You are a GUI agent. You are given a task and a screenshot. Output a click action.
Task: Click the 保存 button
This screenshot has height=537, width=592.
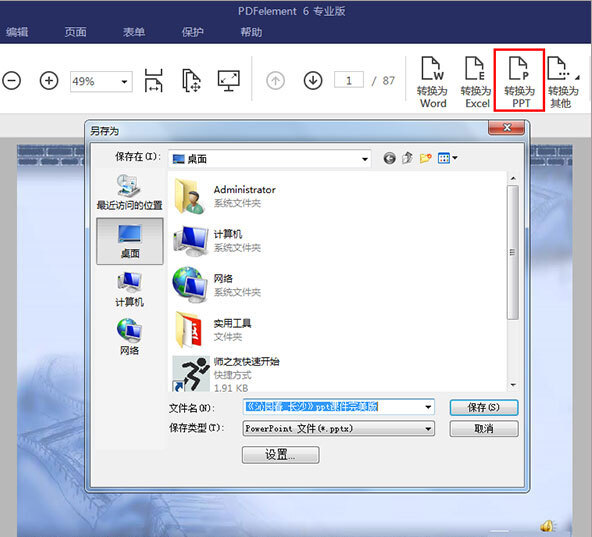[x=484, y=407]
